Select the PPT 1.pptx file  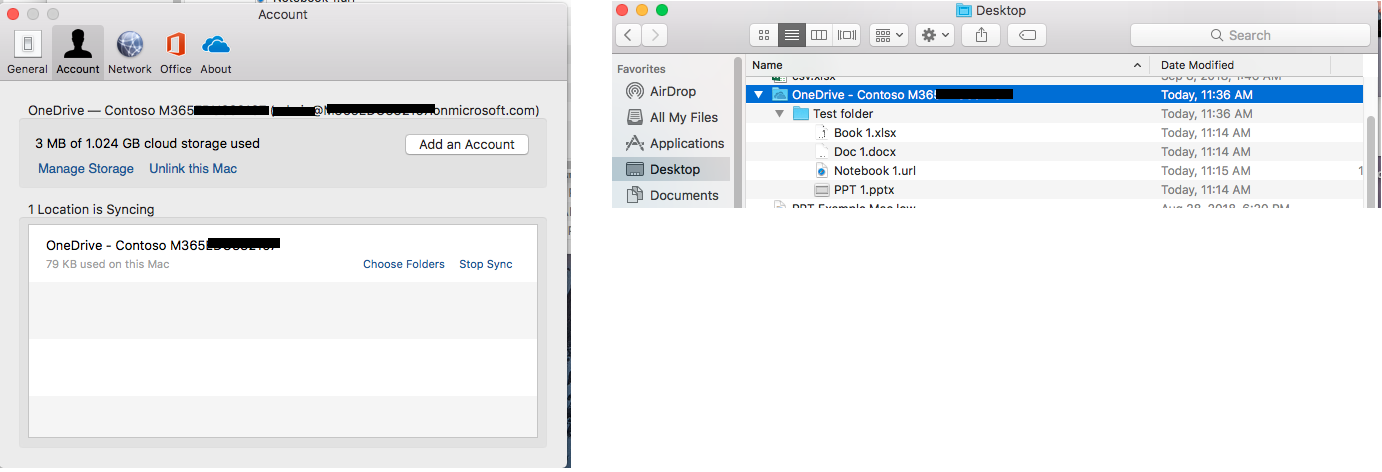(1054, 190)
